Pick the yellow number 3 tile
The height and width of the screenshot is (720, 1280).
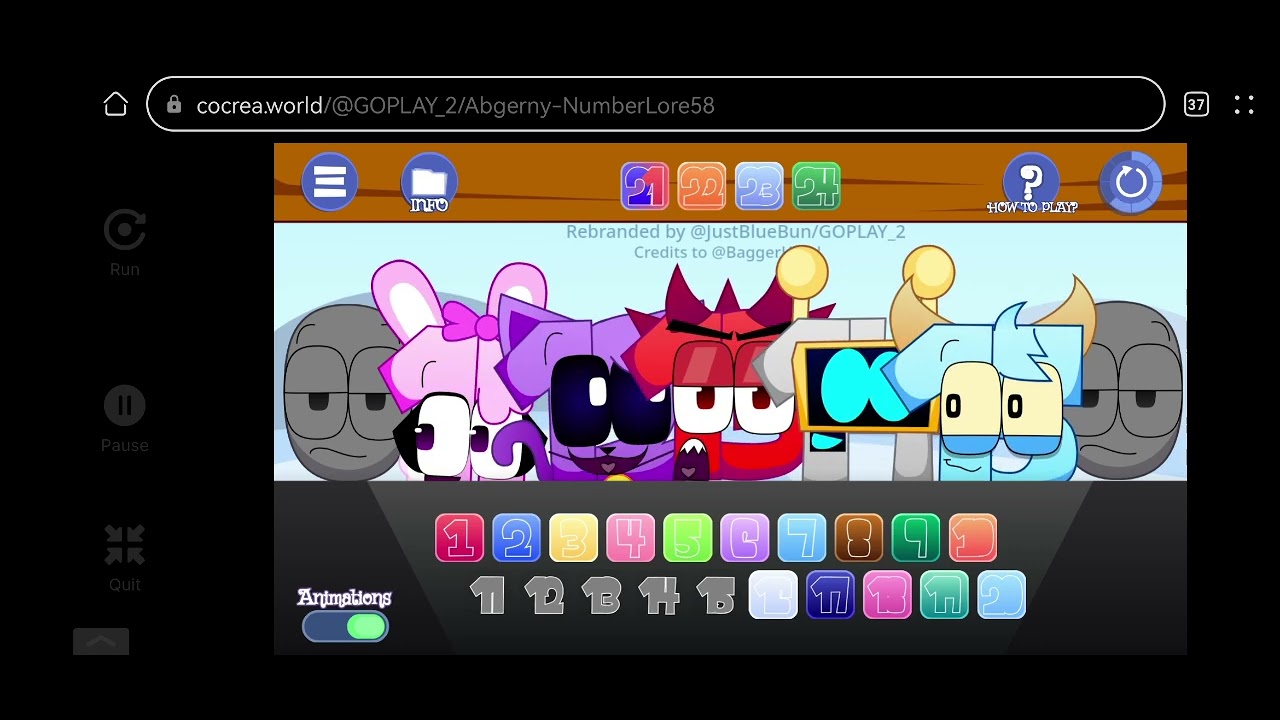tap(574, 538)
